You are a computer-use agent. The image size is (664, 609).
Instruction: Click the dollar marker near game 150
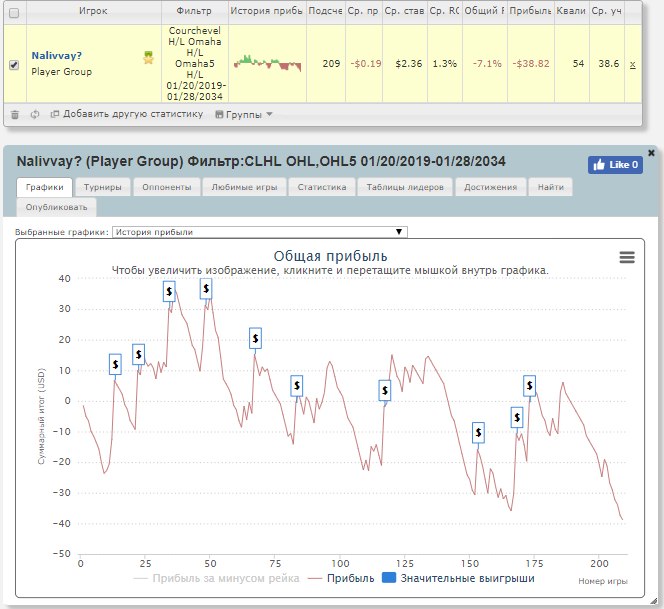tap(479, 432)
